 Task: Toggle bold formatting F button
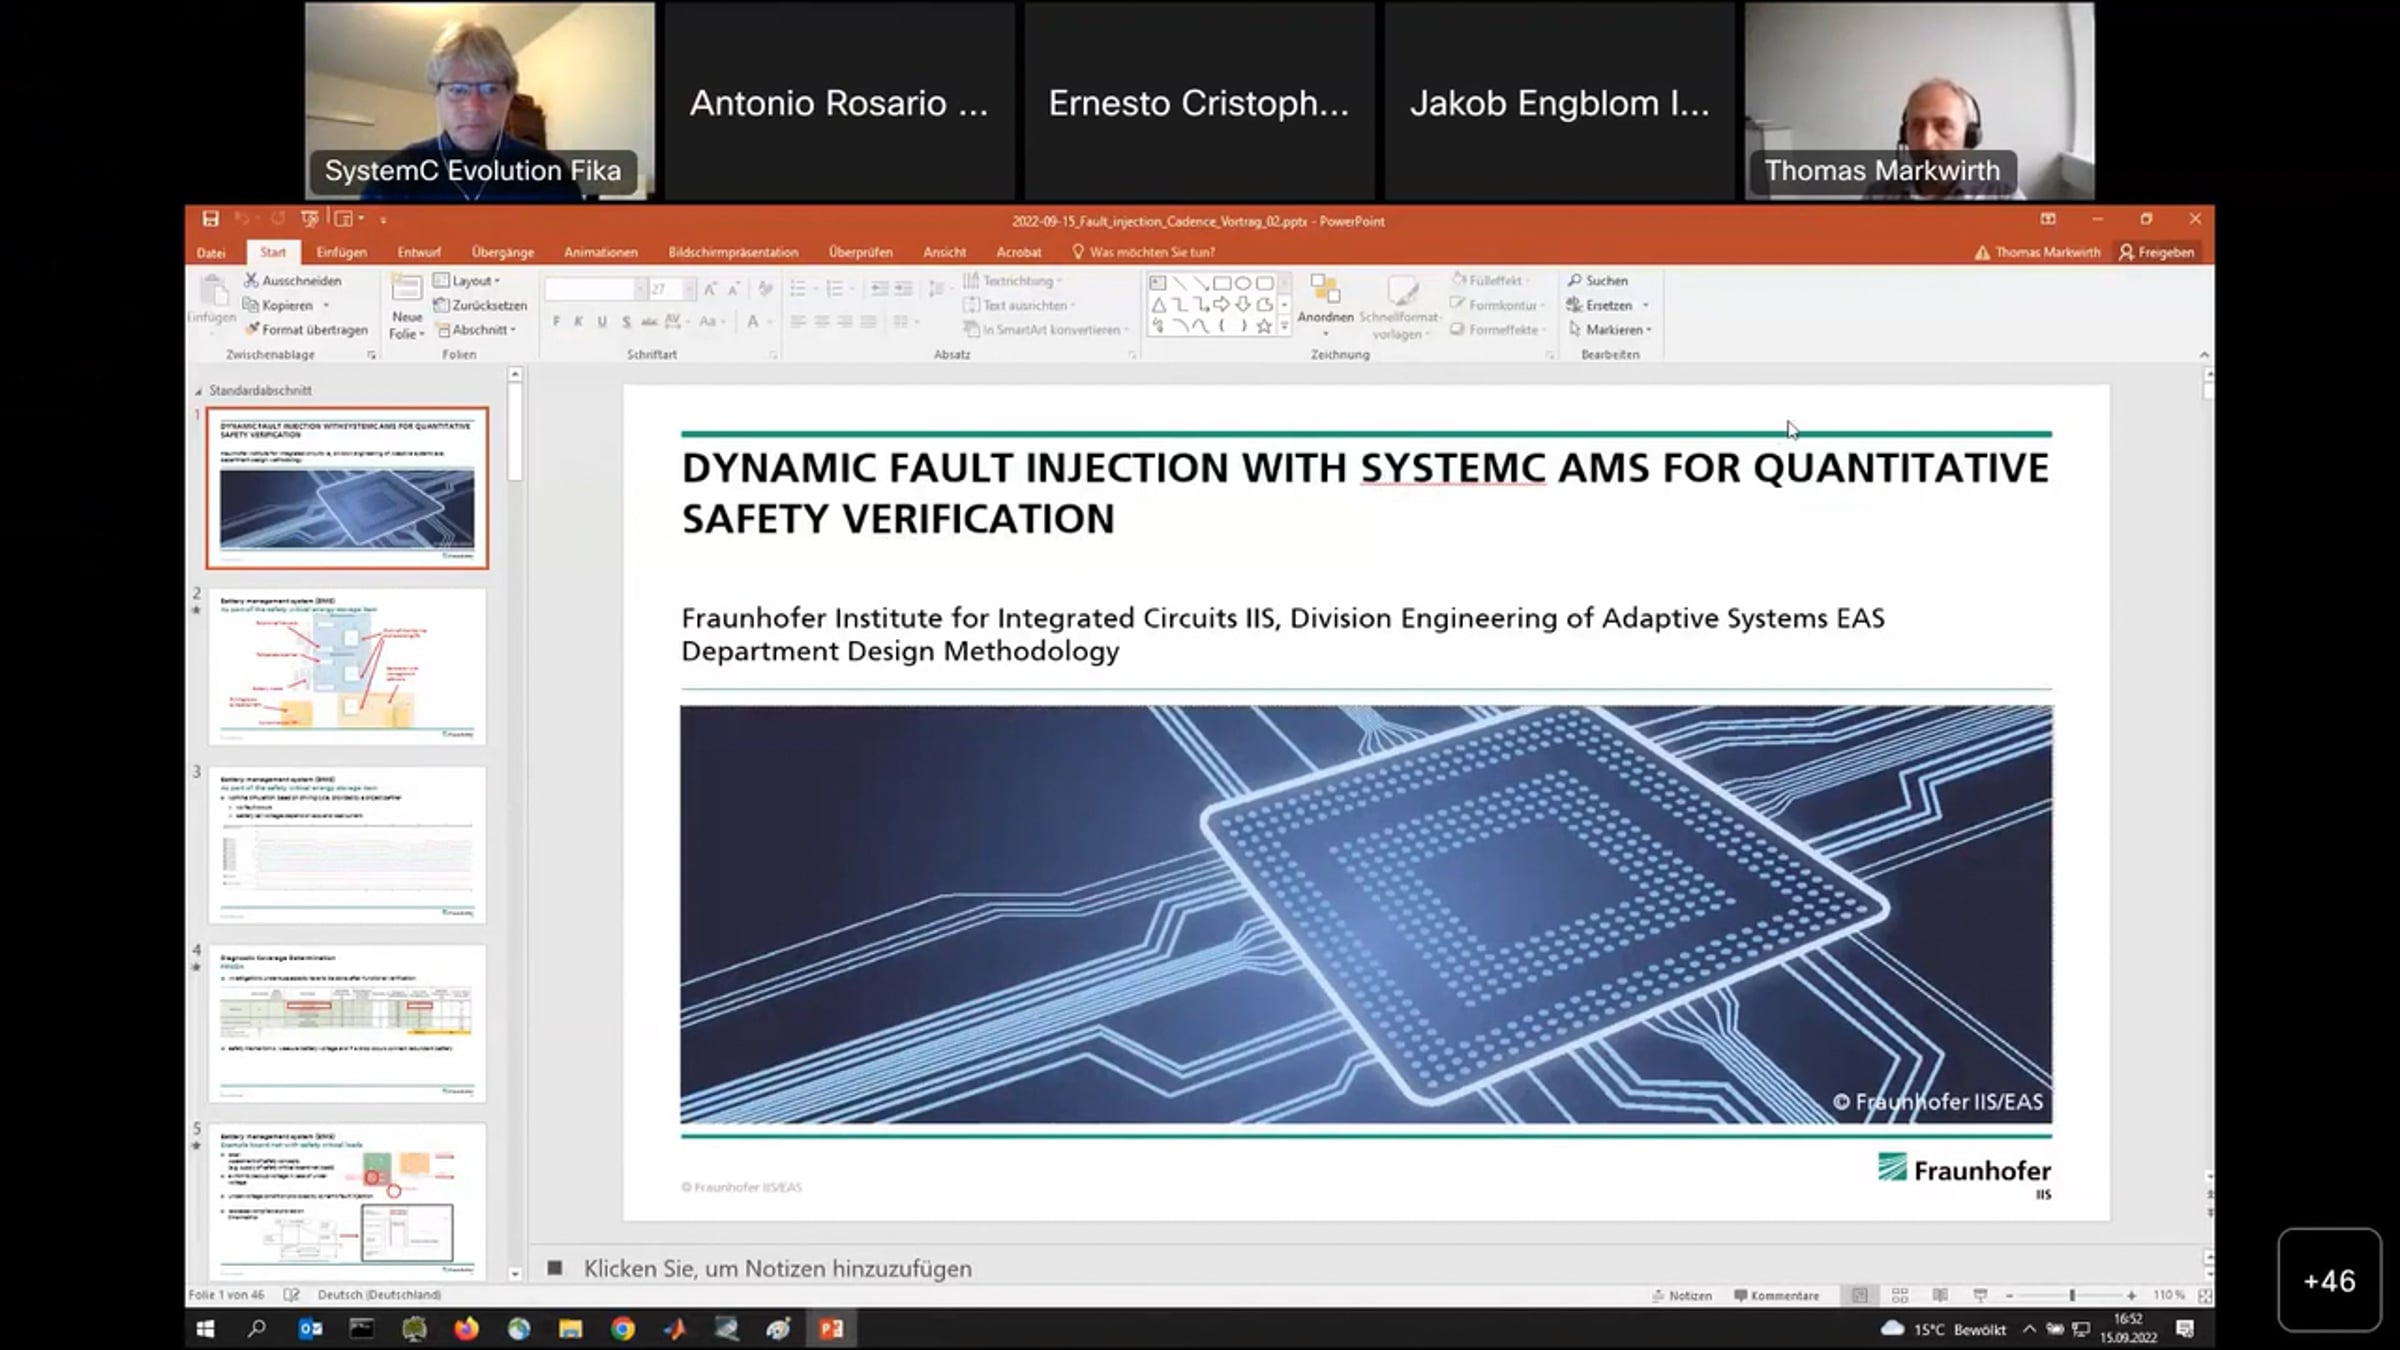coord(556,321)
